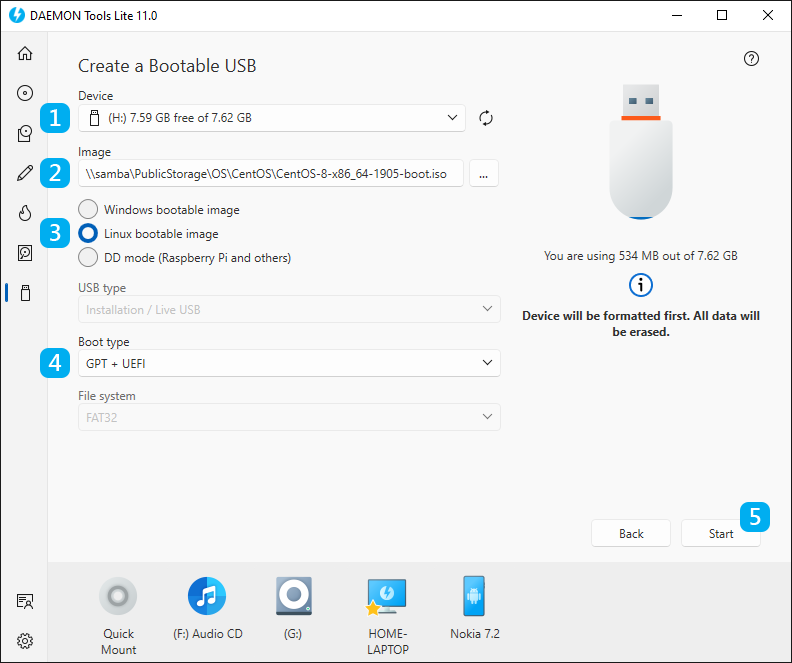Click the help question mark icon
The image size is (792, 663).
[x=751, y=59]
